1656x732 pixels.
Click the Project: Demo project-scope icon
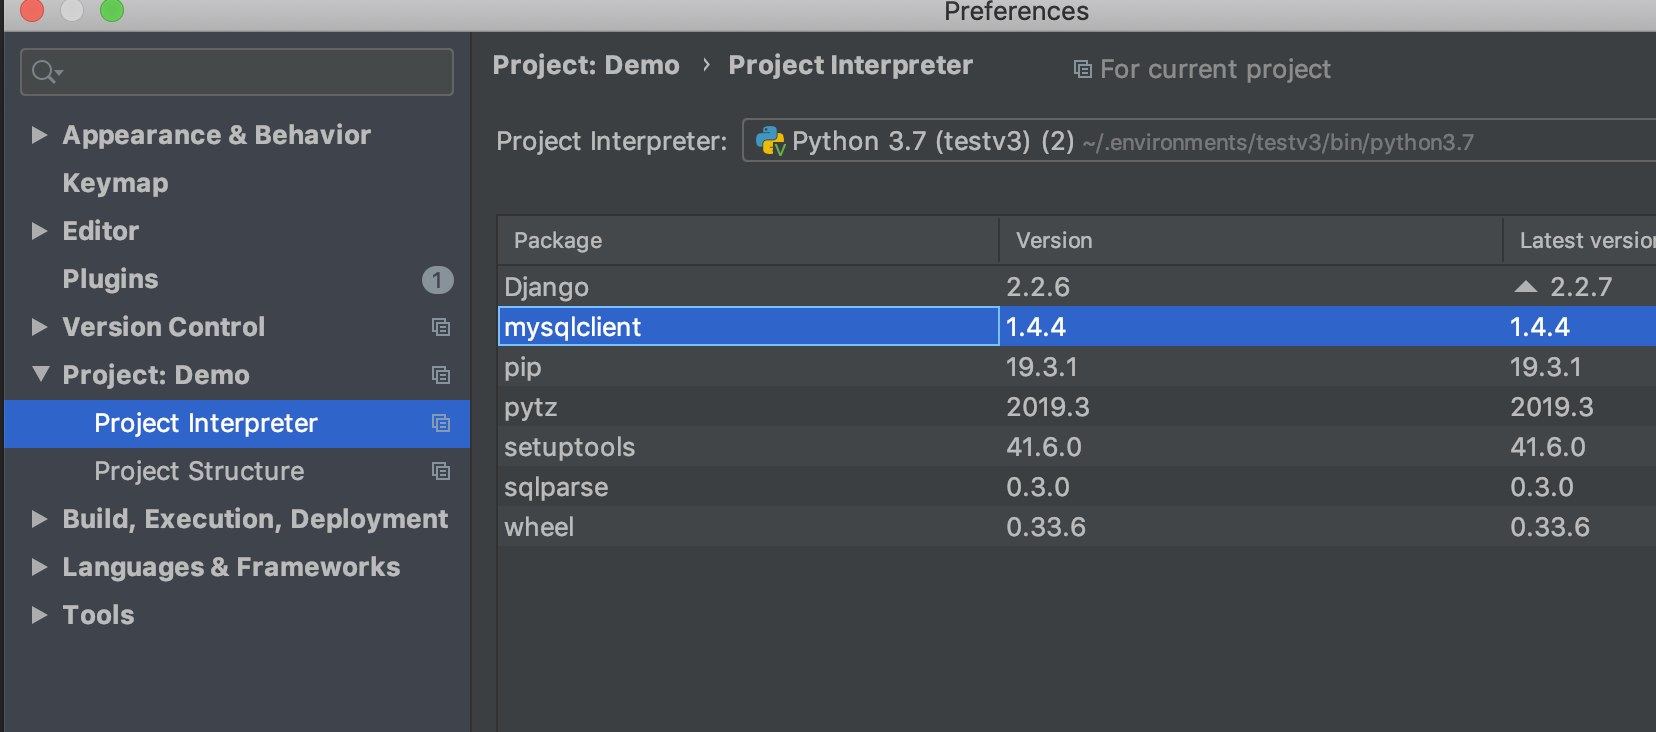441,375
